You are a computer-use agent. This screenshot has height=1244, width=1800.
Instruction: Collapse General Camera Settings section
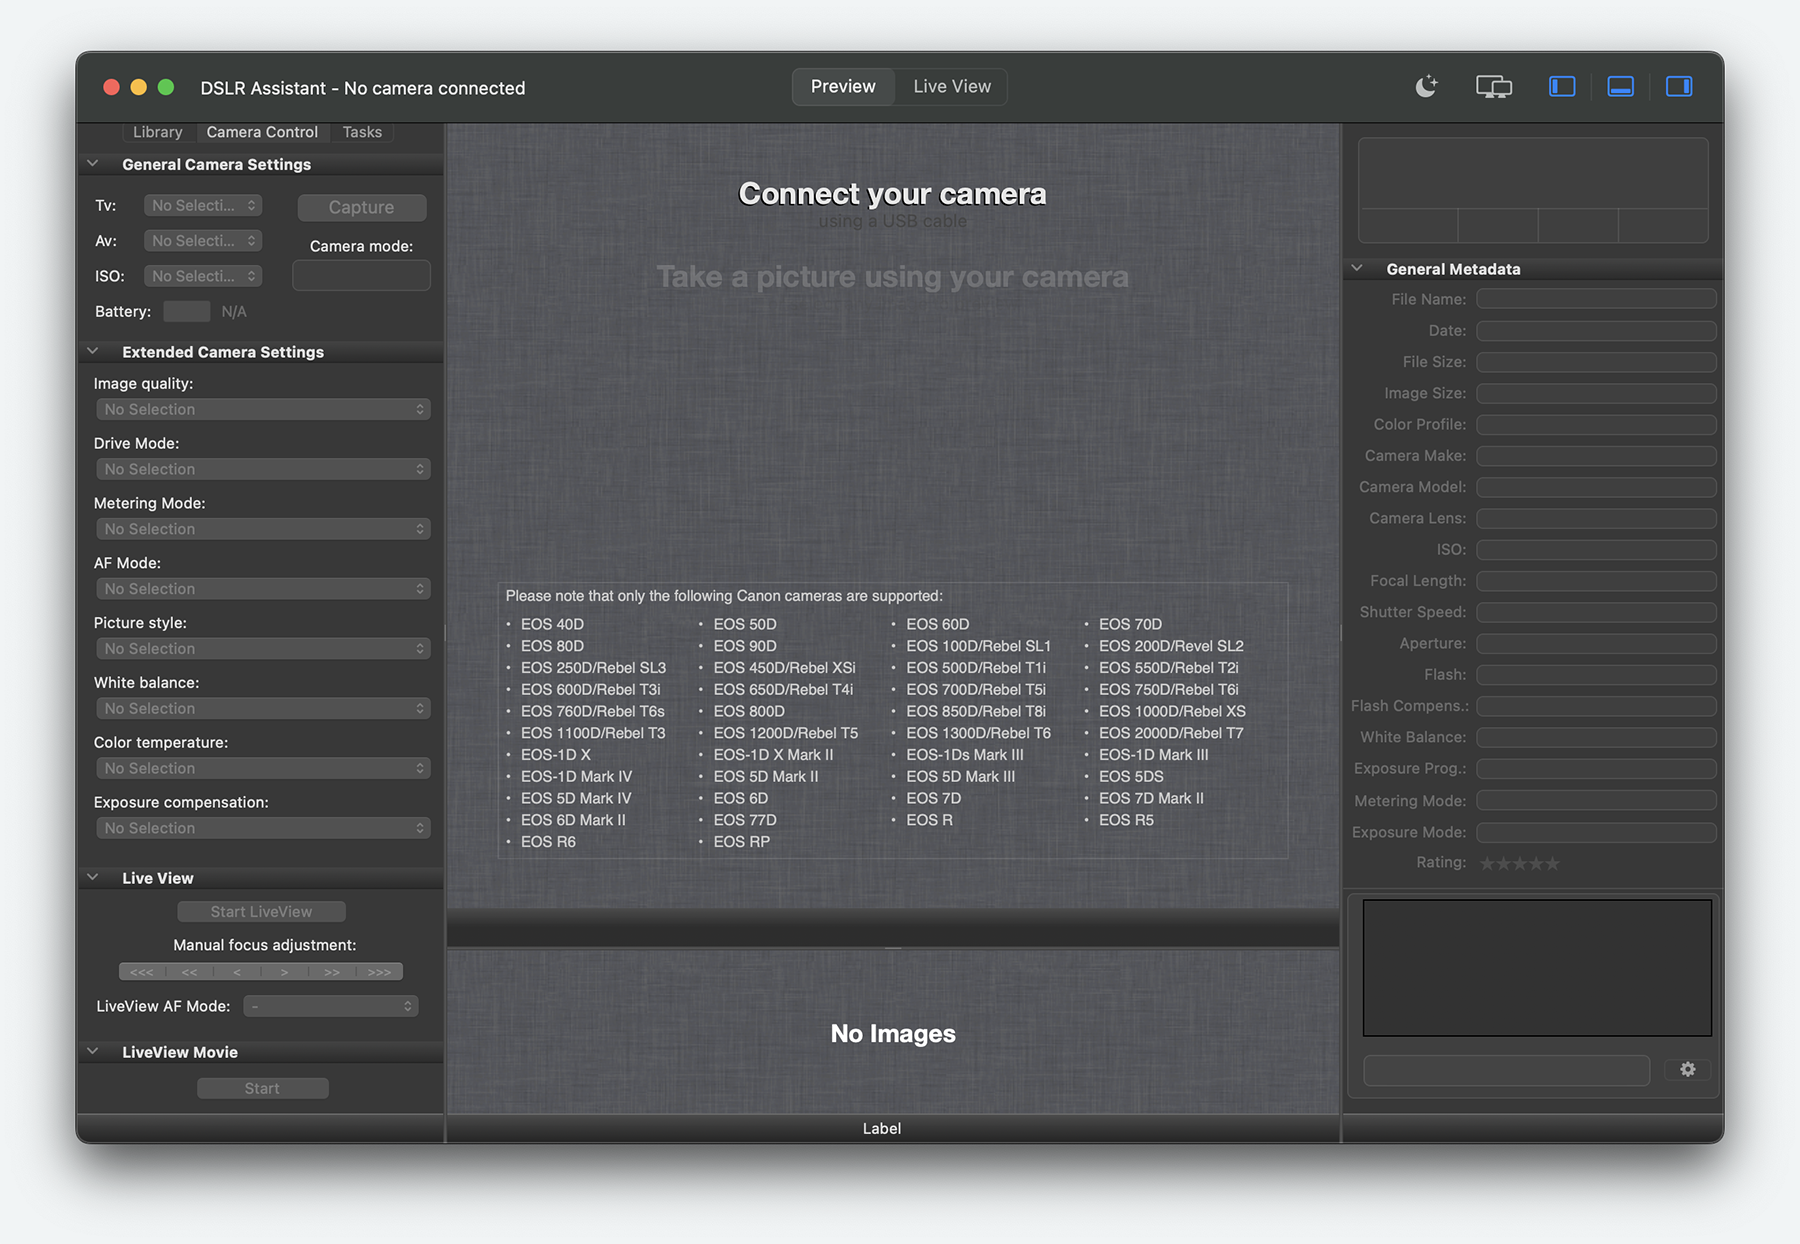pyautogui.click(x=93, y=164)
